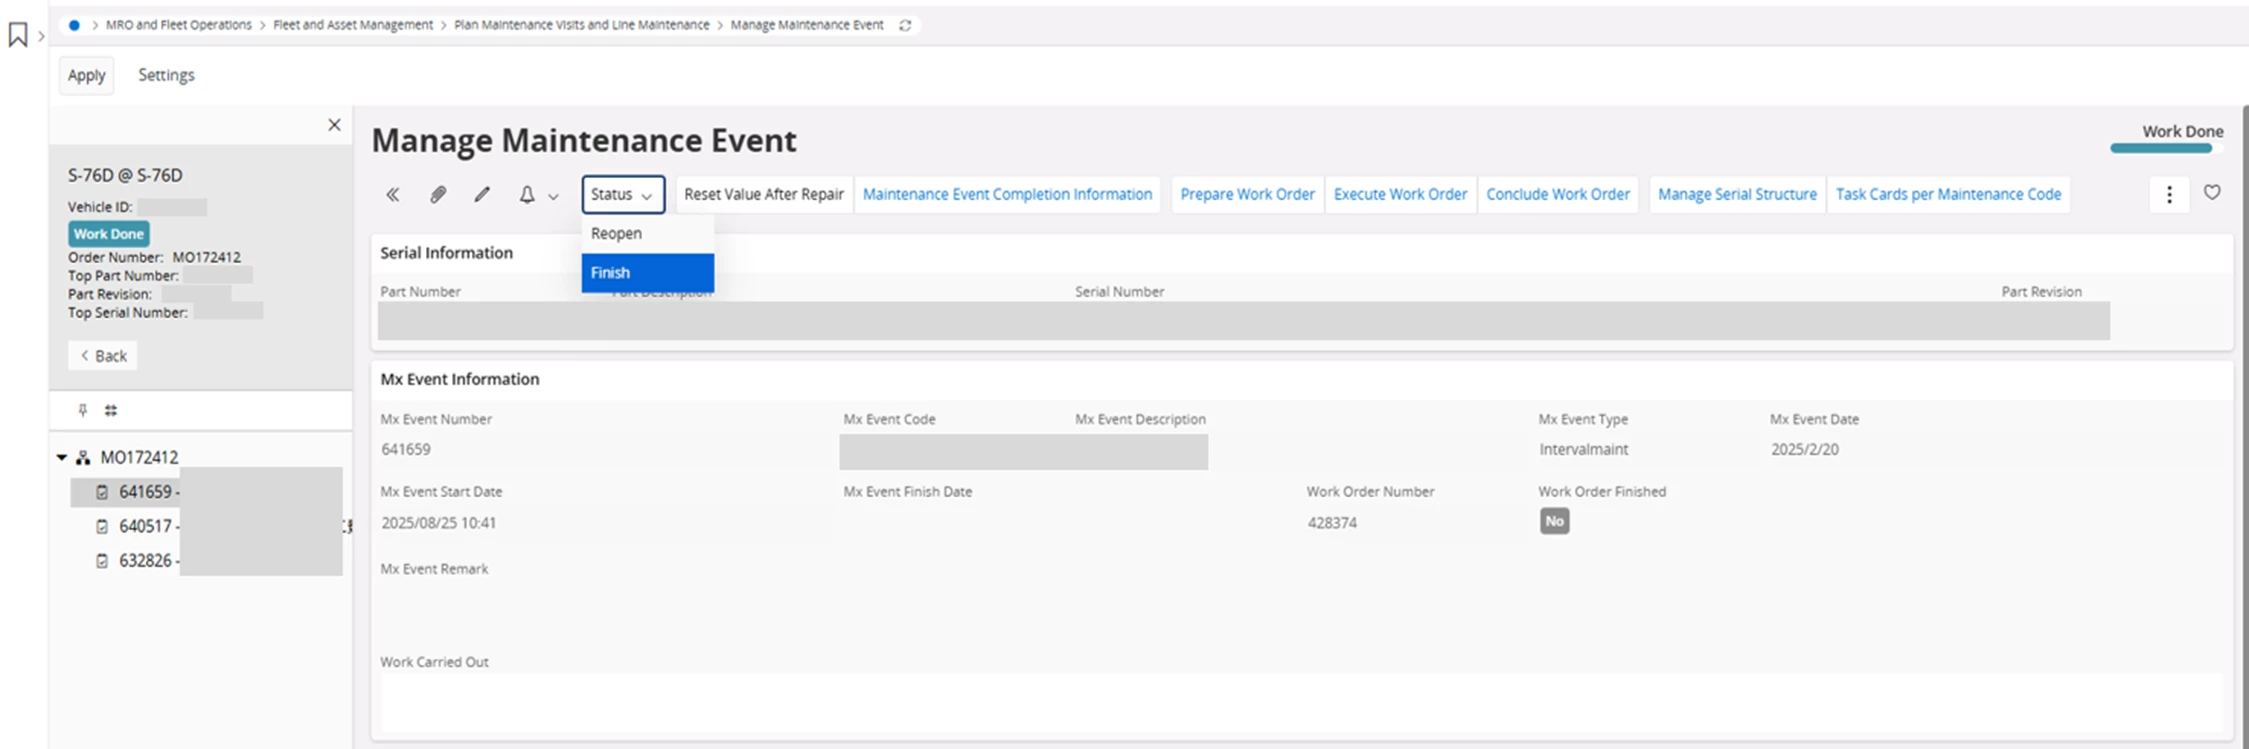Click the Work Done progress indicator bar
Viewport: 2249px width, 749px height.
pyautogui.click(x=2161, y=148)
